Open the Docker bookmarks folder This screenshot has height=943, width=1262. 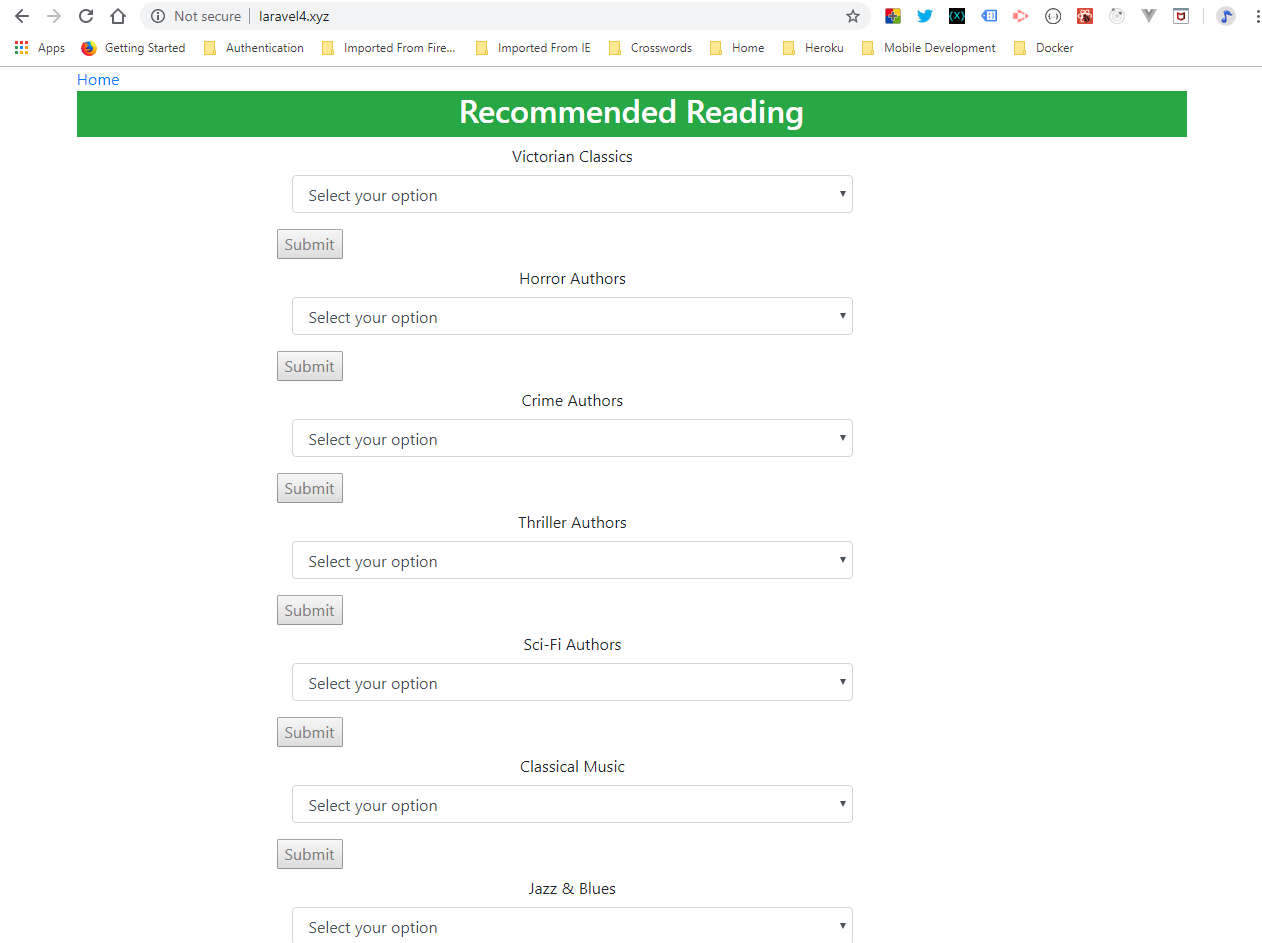(1044, 48)
